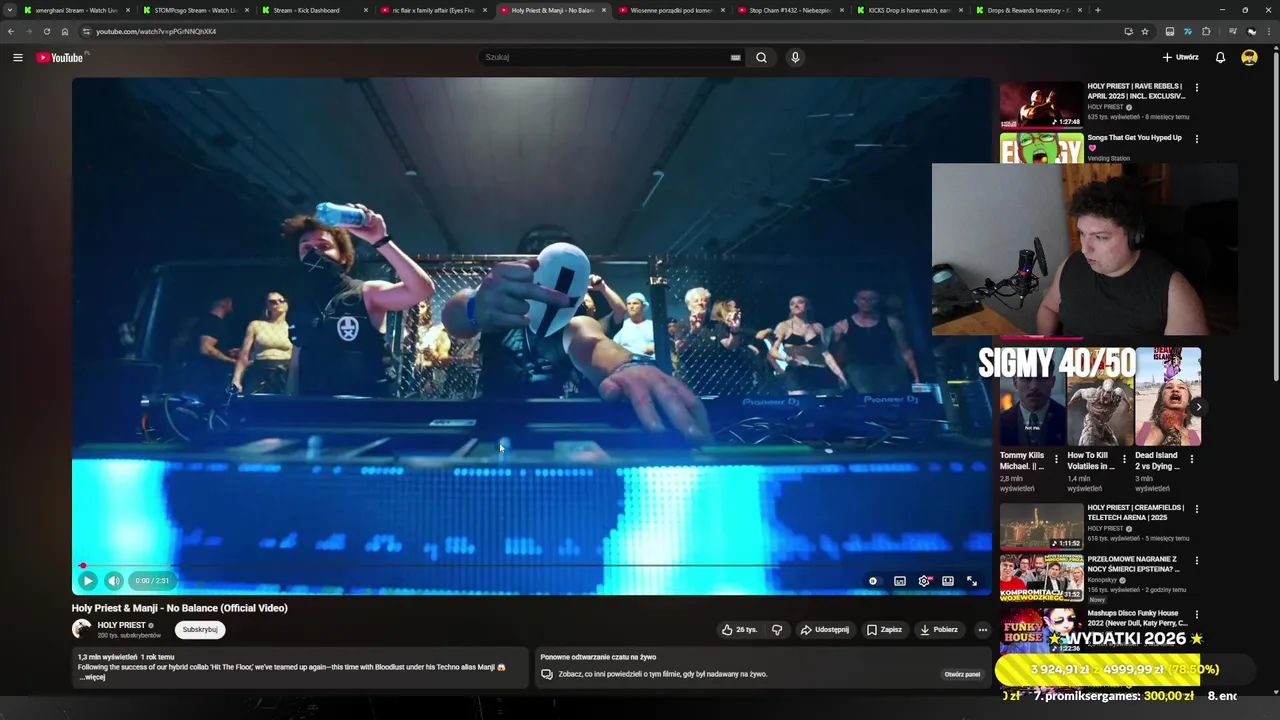Open options for Dead Island 2 short

pos(1191,459)
